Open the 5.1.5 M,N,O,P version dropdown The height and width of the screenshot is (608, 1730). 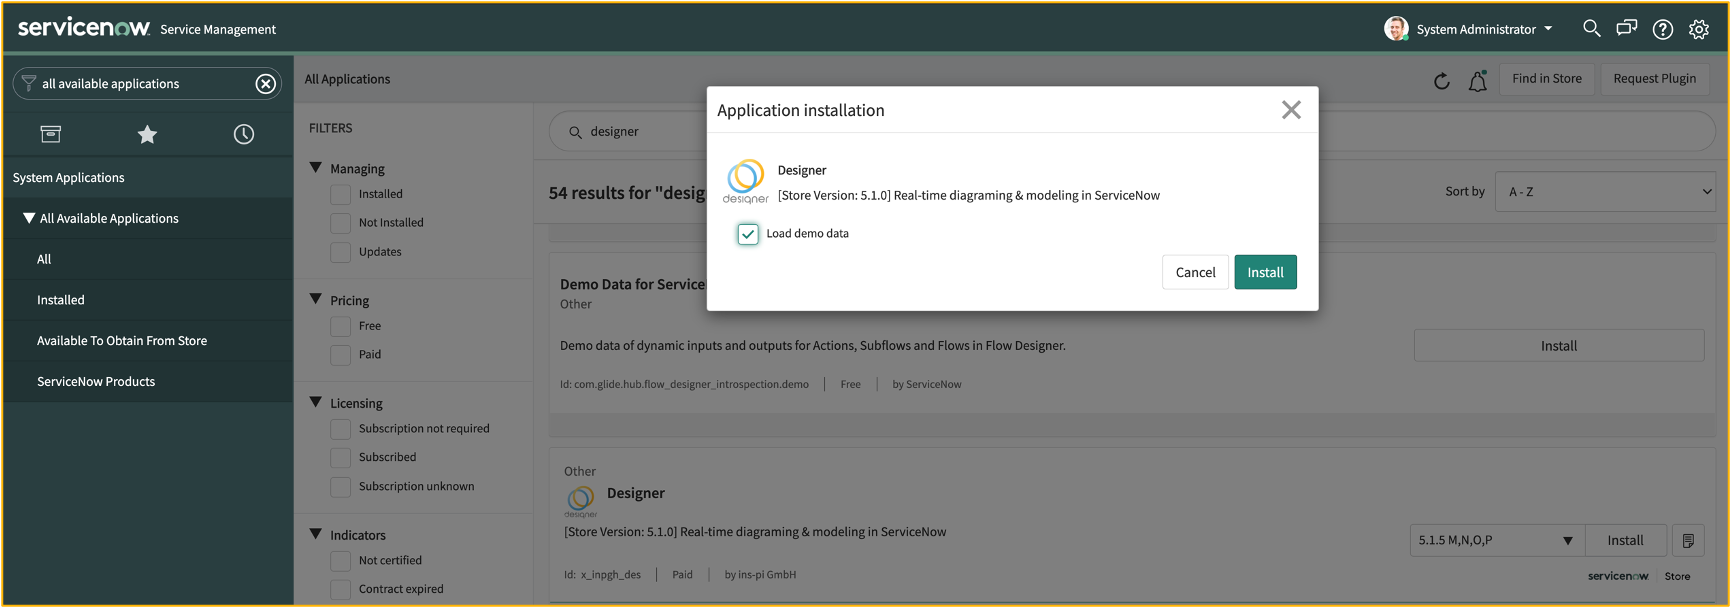click(x=1496, y=541)
